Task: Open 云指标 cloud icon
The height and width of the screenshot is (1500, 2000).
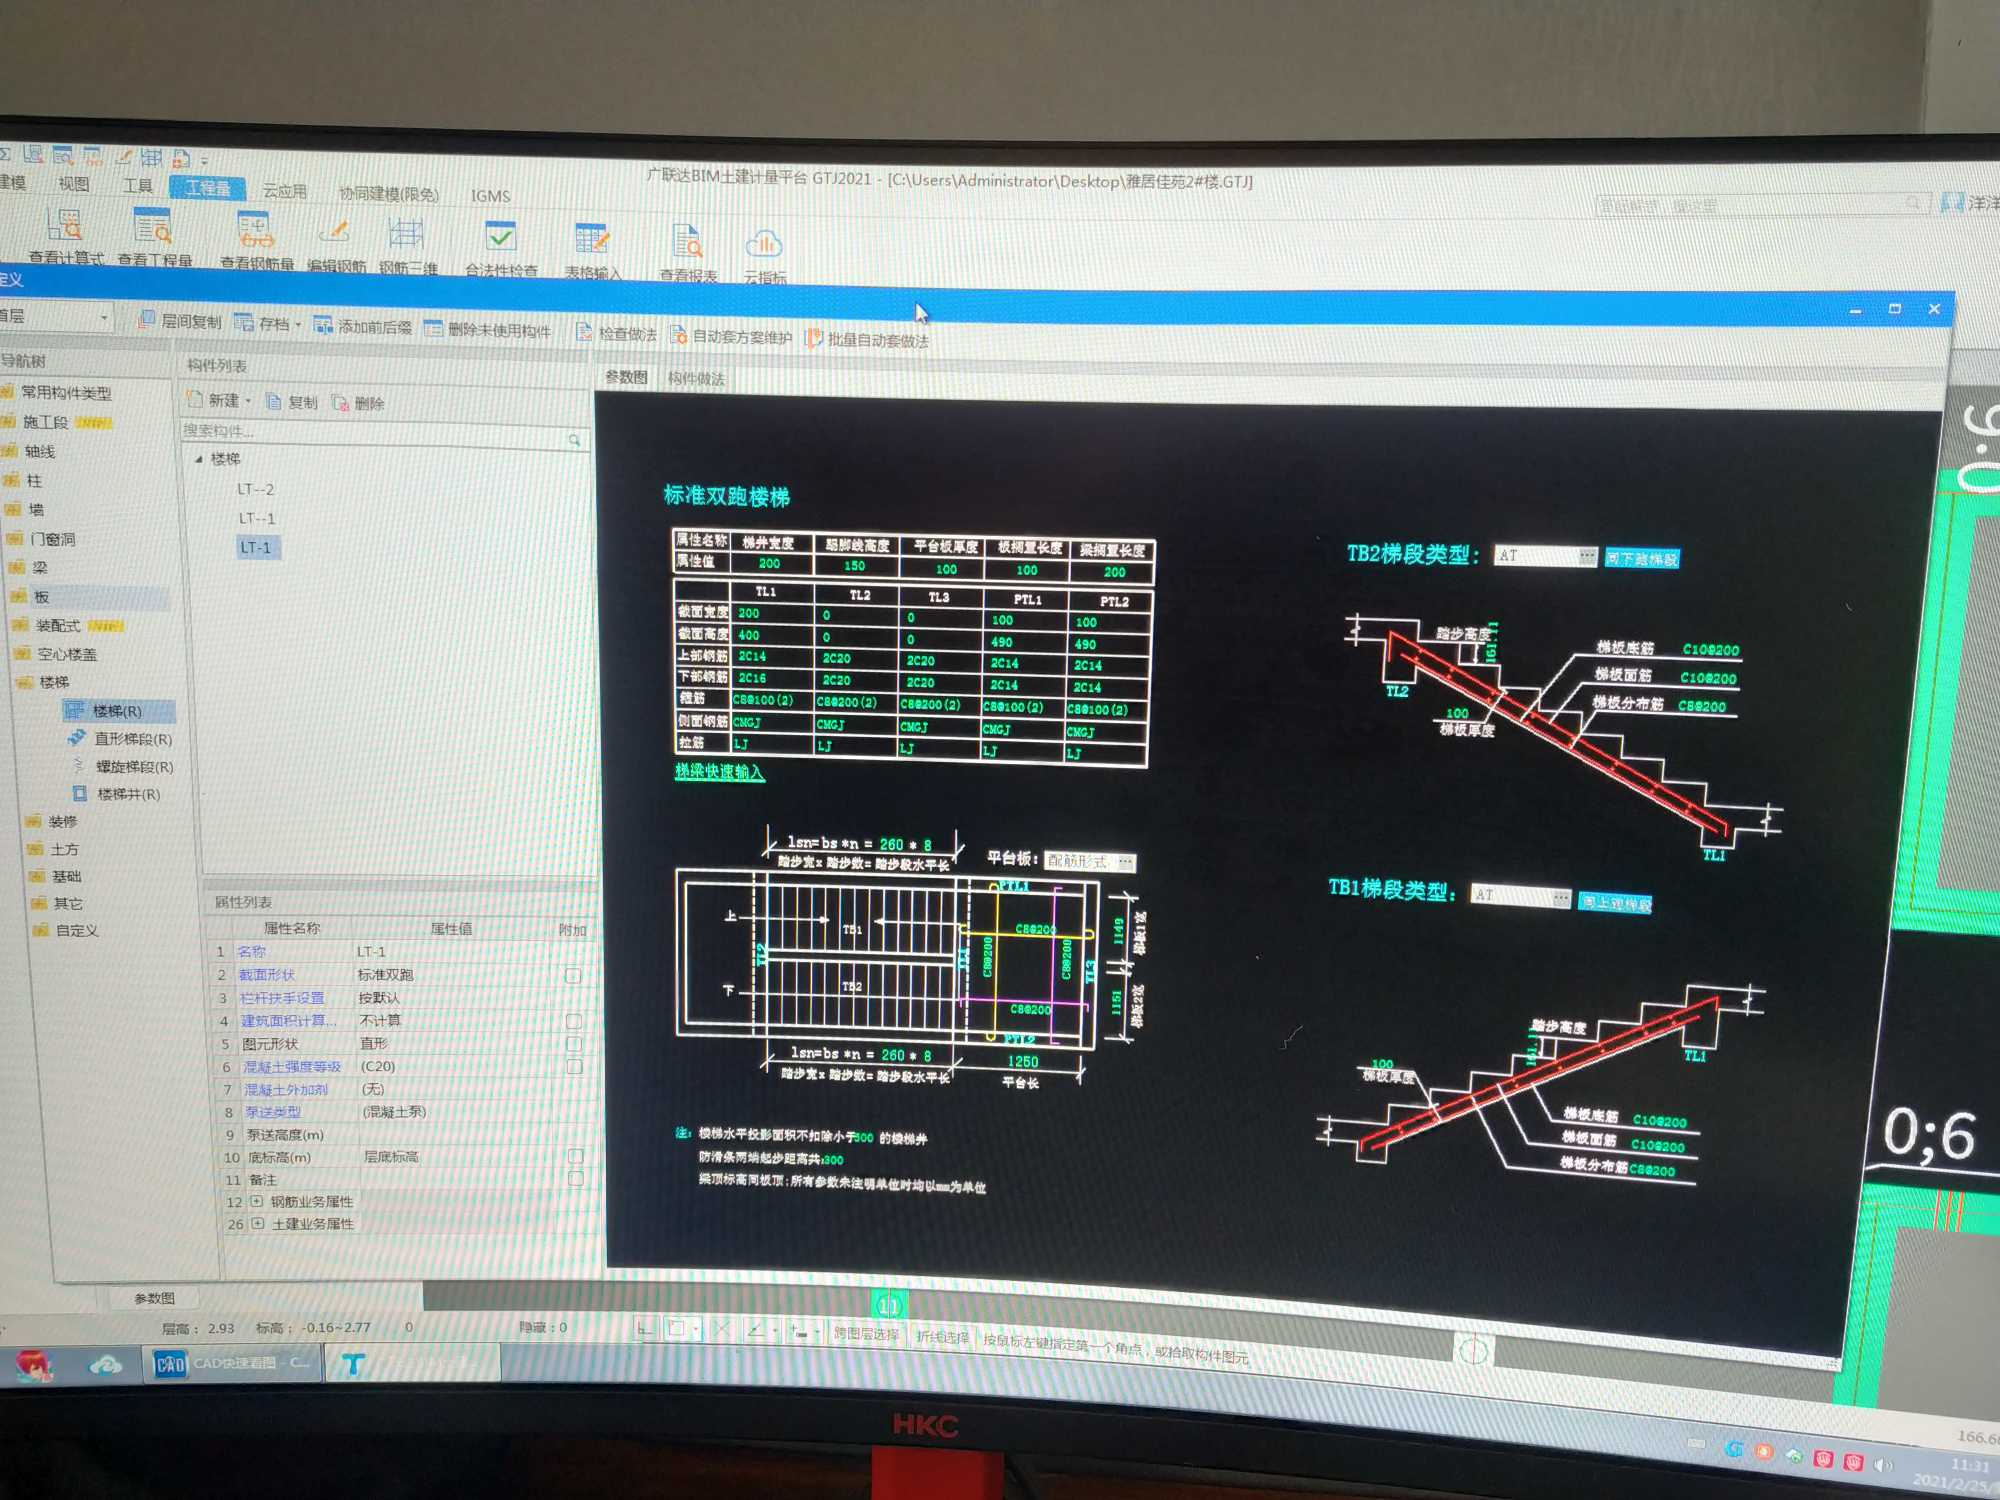Action: coord(764,256)
